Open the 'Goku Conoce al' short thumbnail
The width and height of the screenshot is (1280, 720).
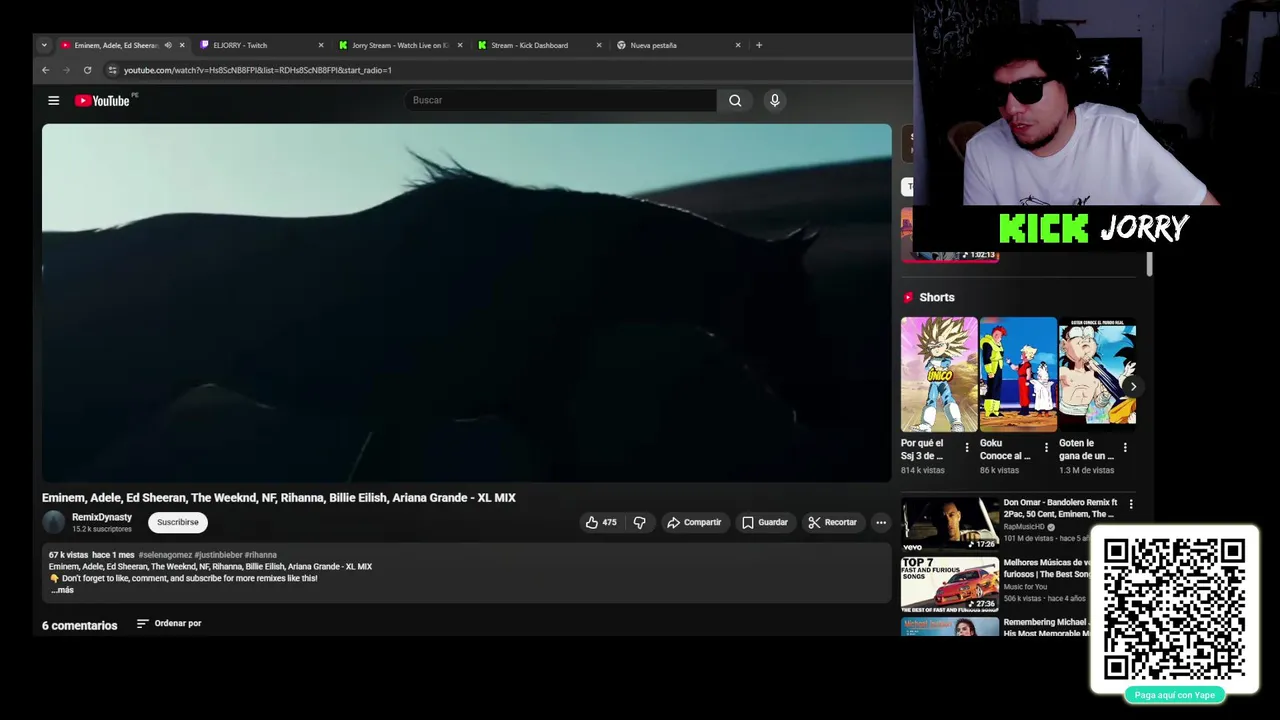[1018, 374]
